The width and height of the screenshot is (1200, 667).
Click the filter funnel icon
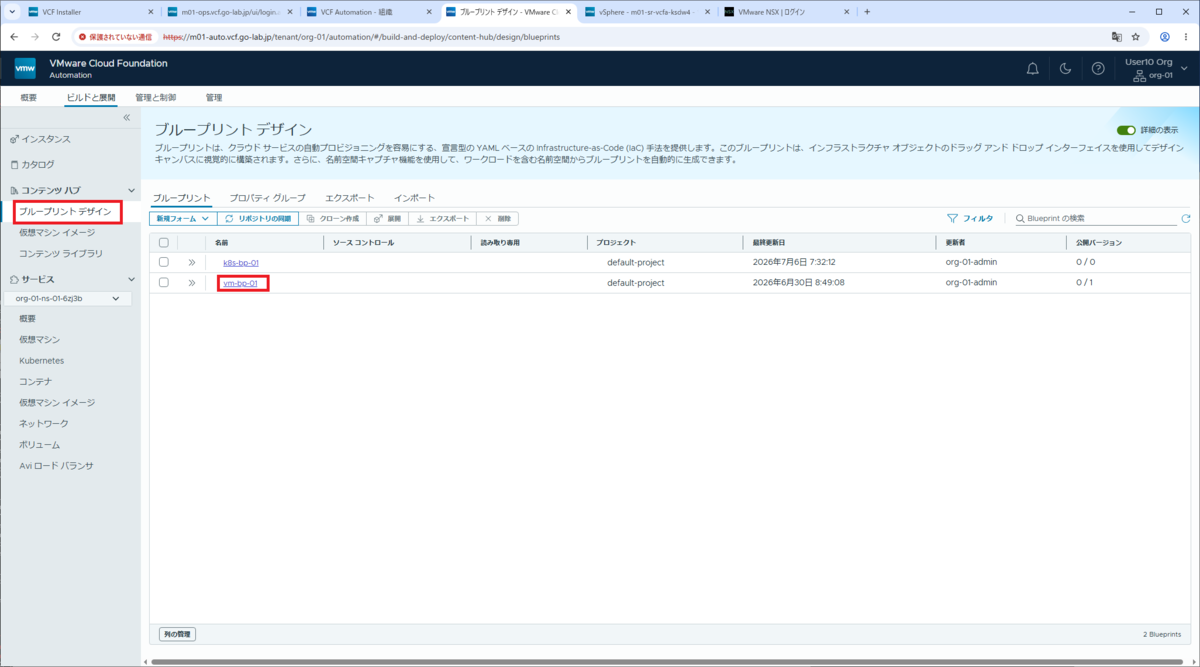tap(952, 218)
